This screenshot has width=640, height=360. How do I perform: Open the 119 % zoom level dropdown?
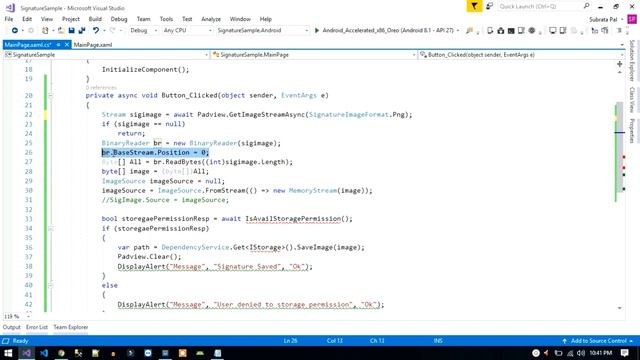(17, 316)
